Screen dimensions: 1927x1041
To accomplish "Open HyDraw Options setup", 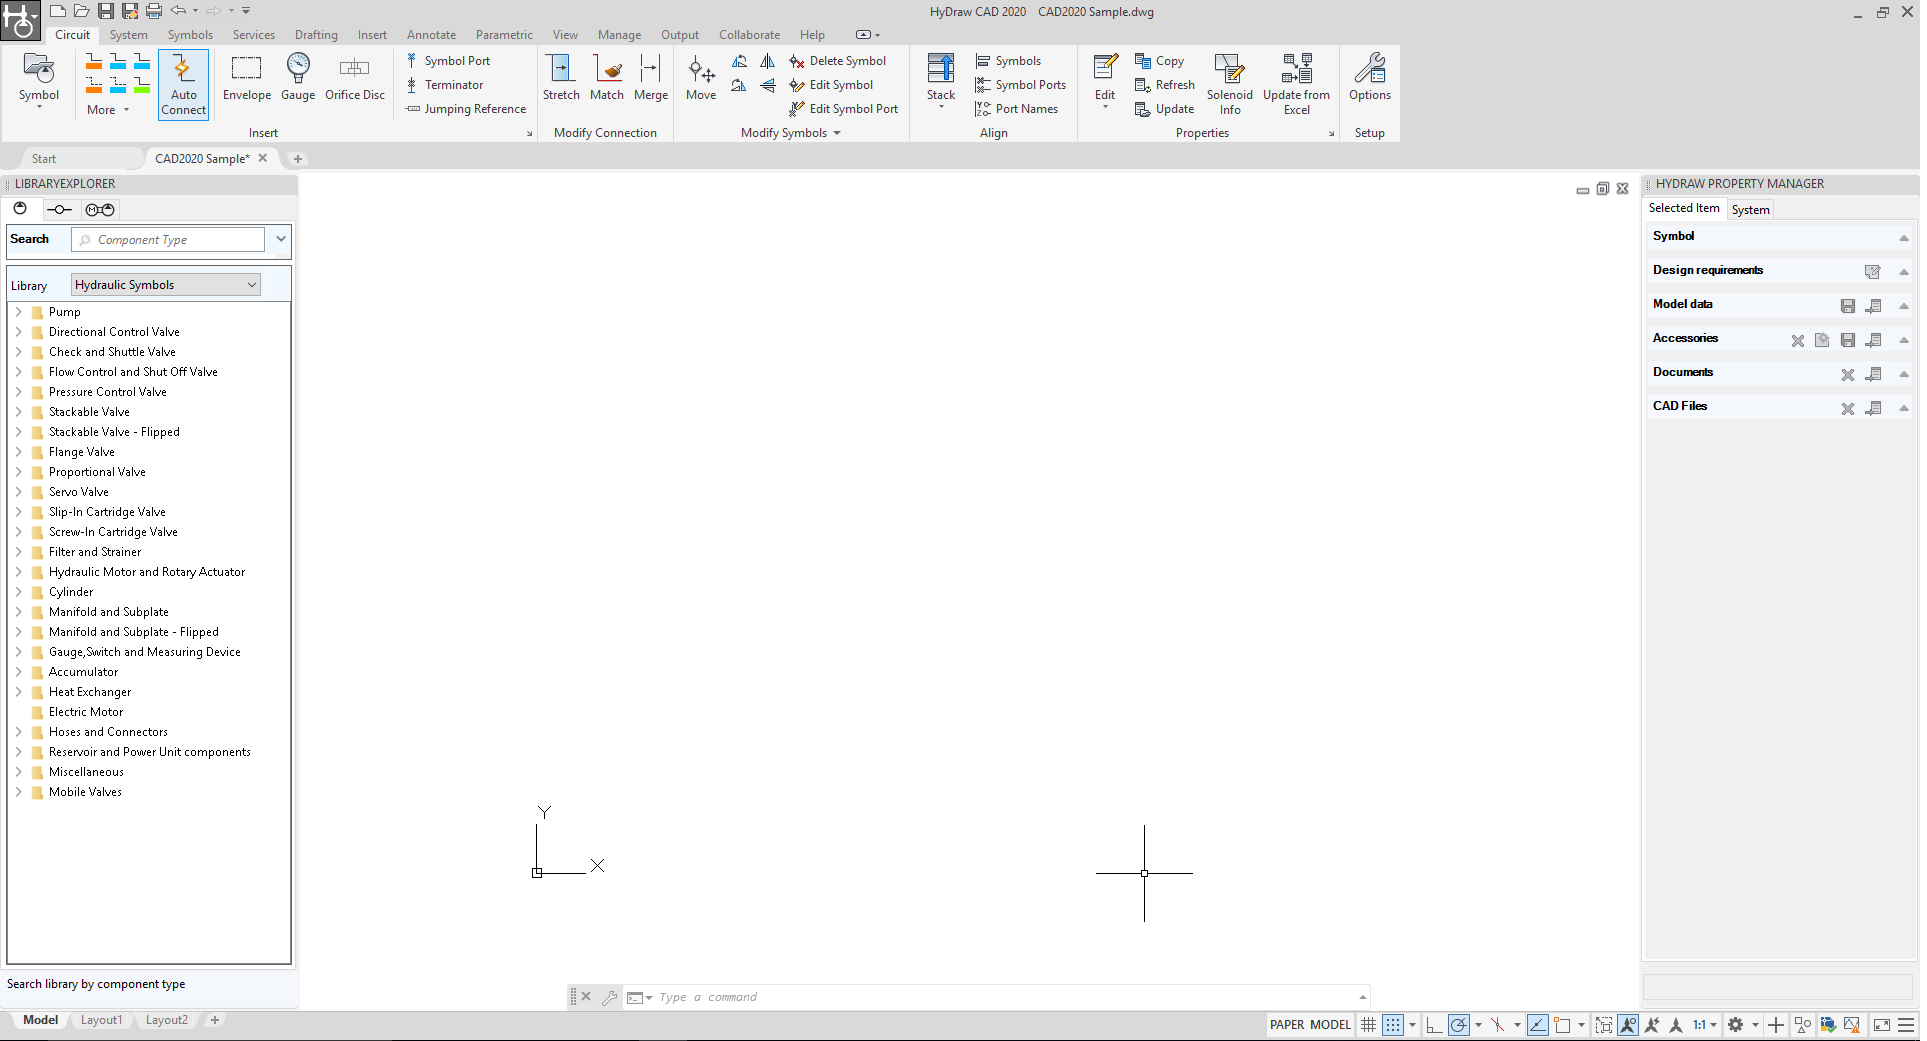I will pos(1369,77).
